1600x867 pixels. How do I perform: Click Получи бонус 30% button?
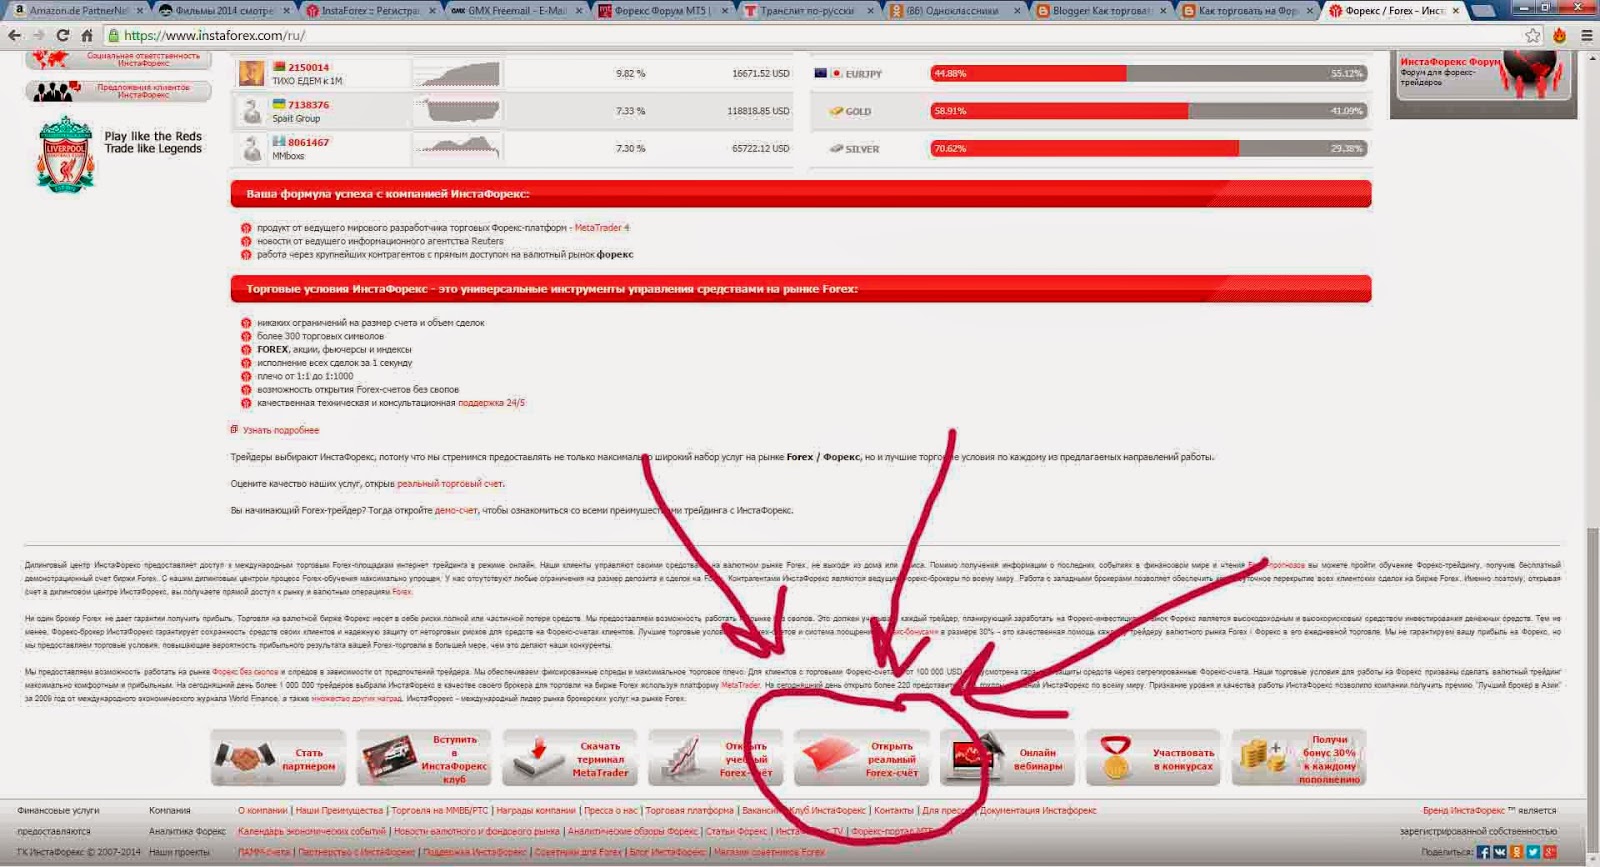1299,758
